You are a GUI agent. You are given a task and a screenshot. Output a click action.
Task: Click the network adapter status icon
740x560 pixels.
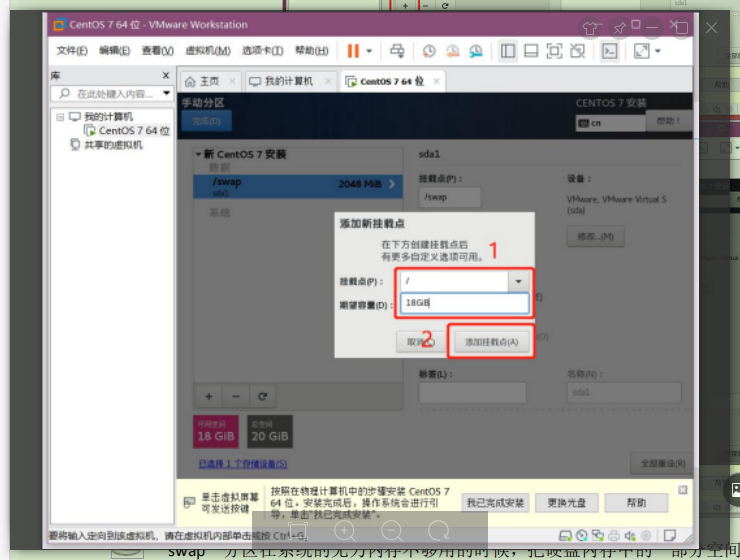point(598,535)
